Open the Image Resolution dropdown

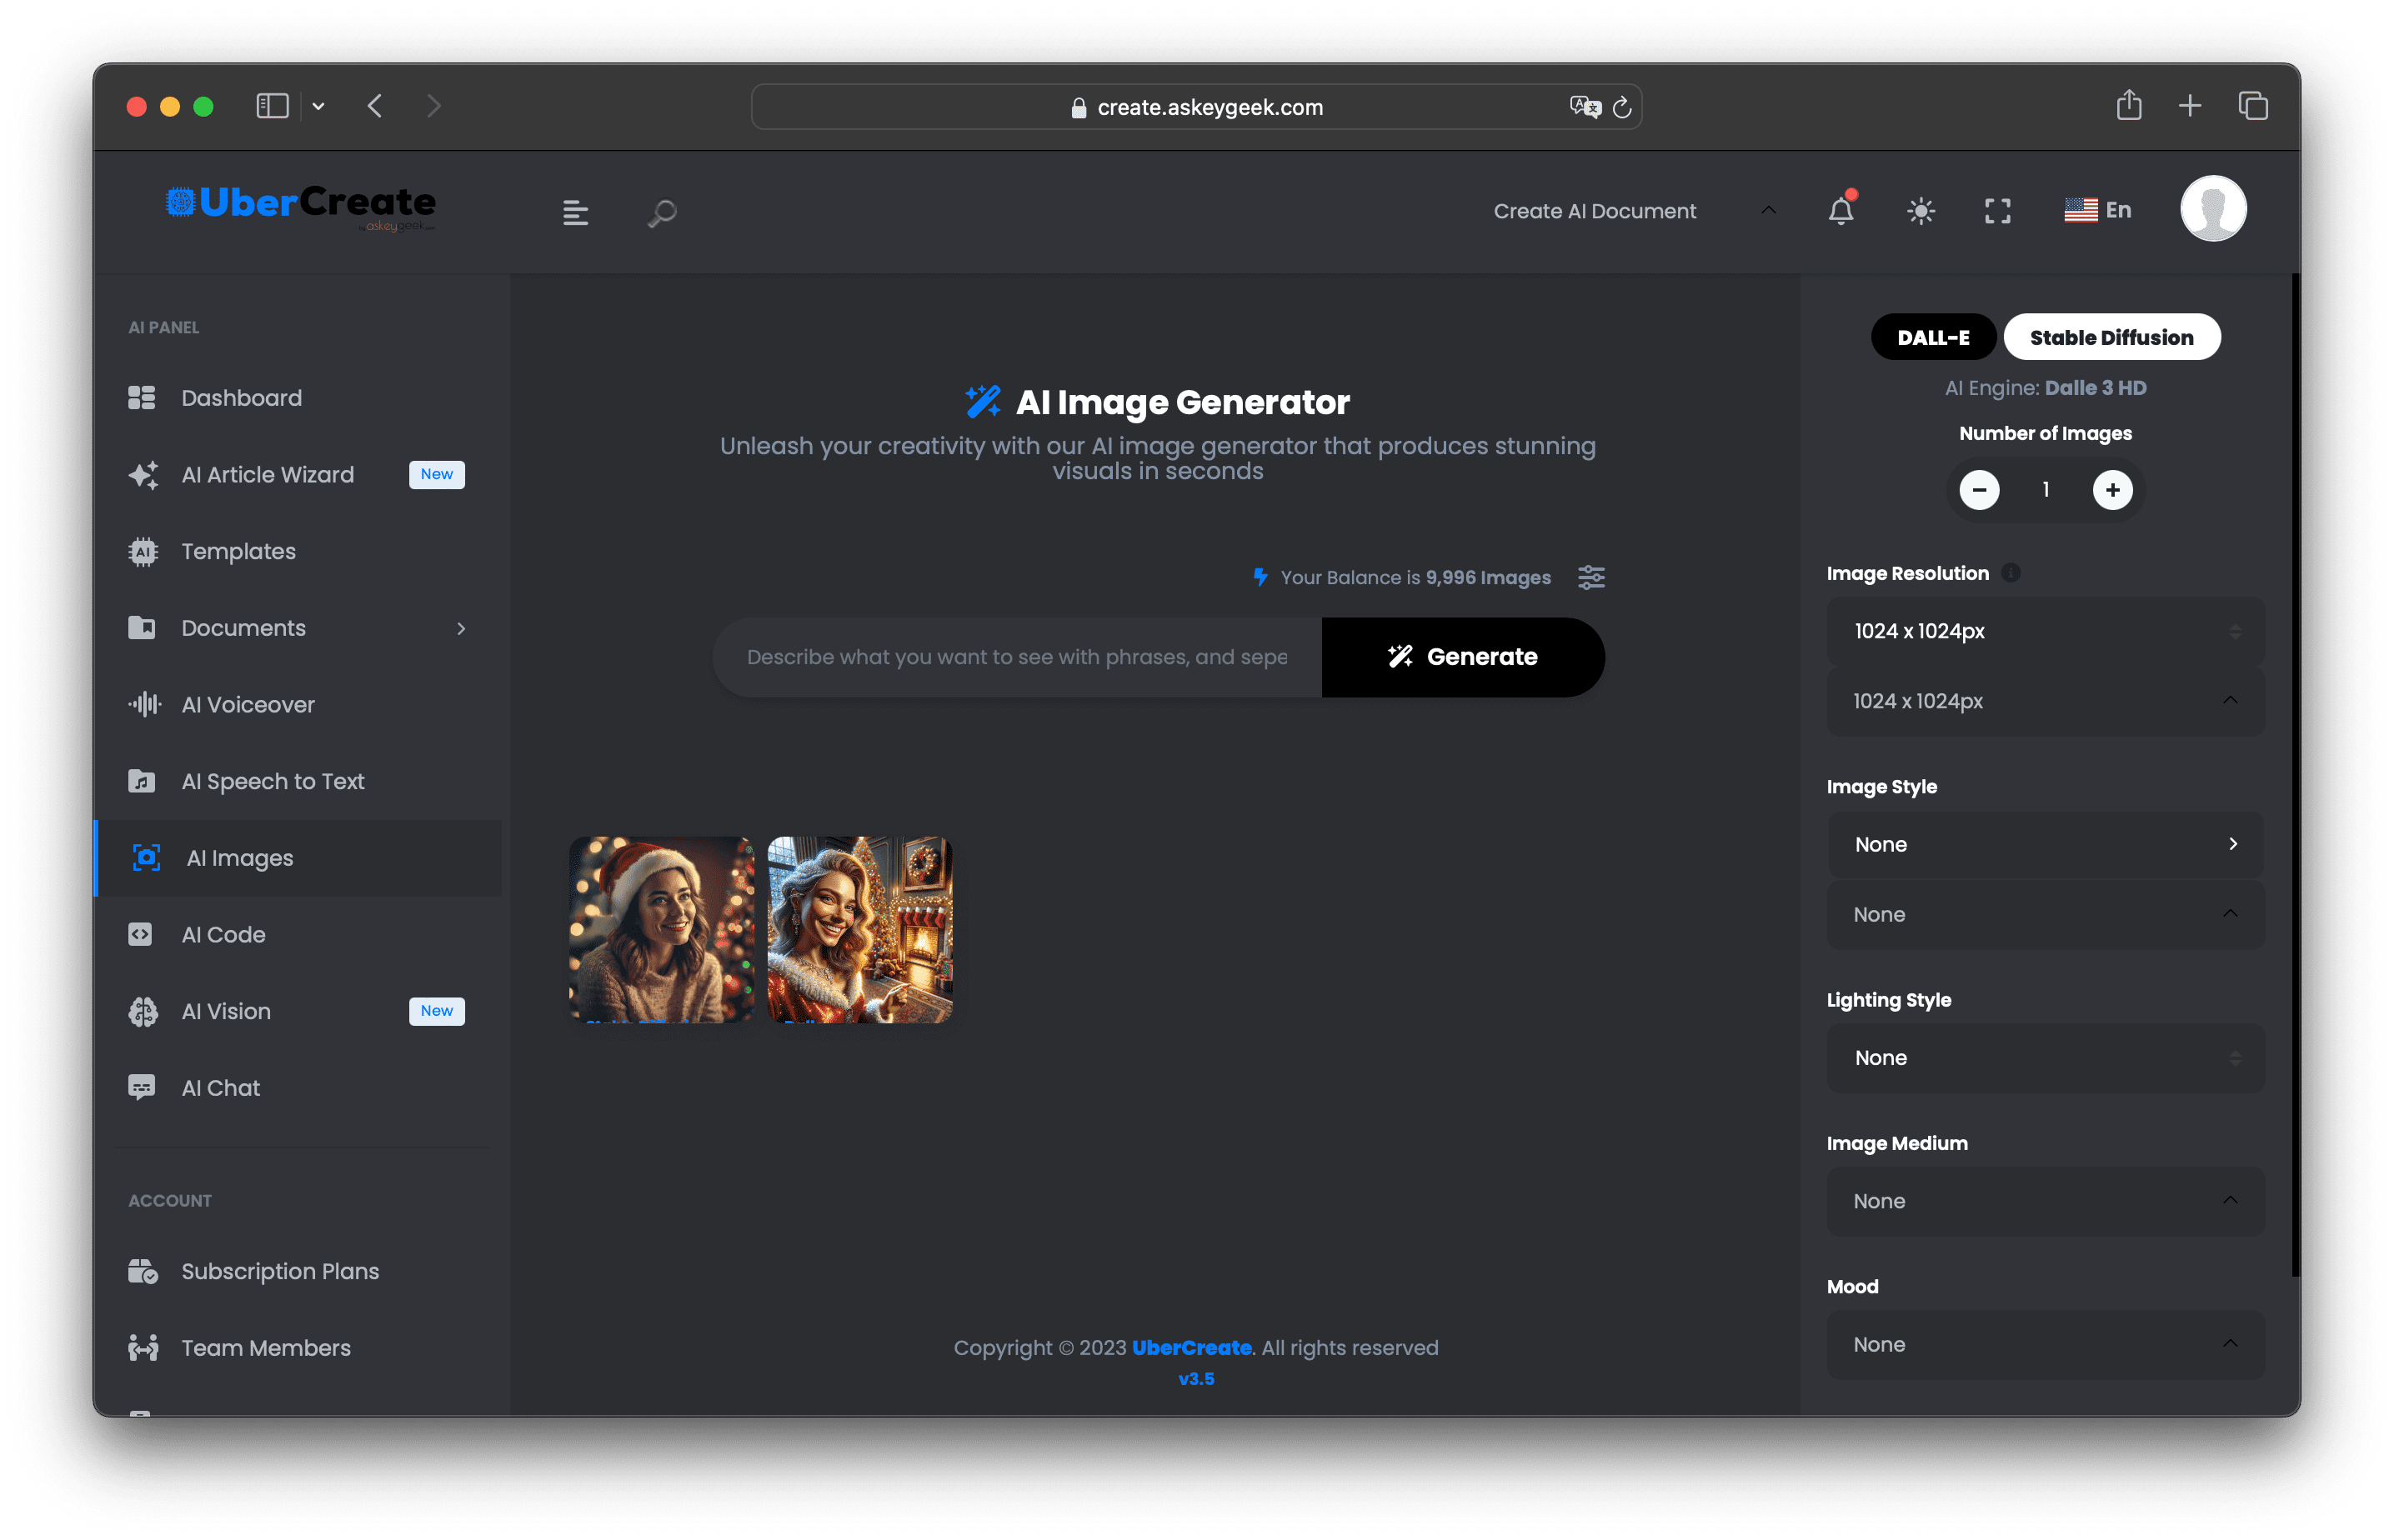point(2044,631)
